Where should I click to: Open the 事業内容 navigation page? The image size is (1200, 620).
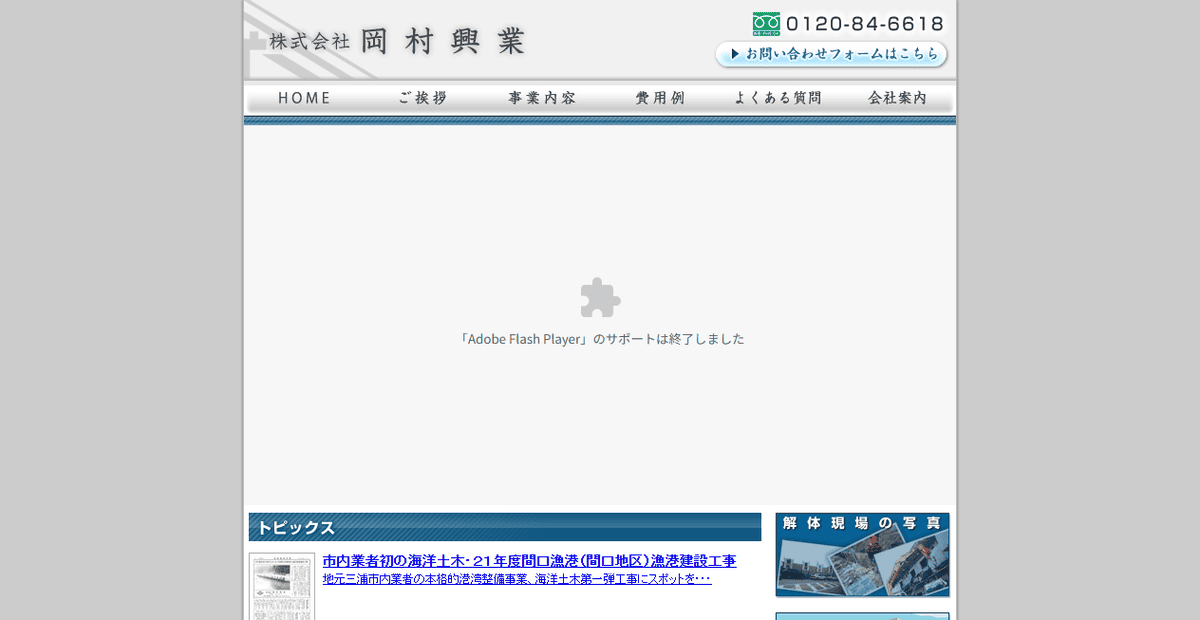tap(540, 97)
